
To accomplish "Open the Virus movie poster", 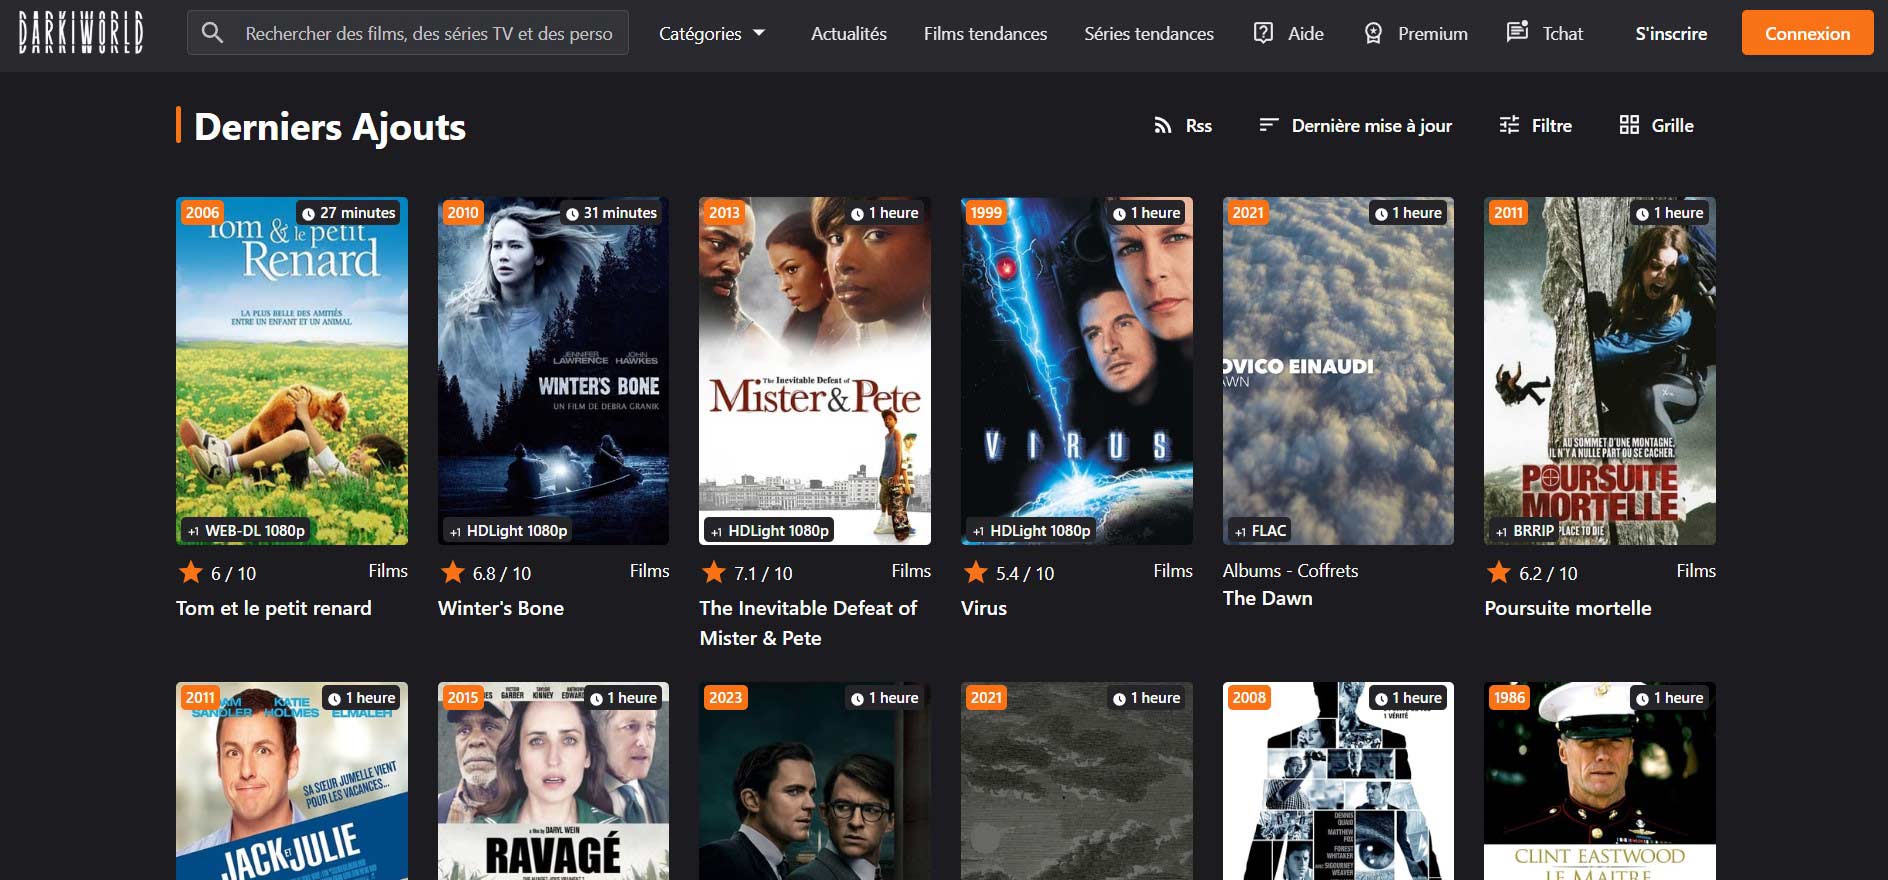I will 1077,371.
